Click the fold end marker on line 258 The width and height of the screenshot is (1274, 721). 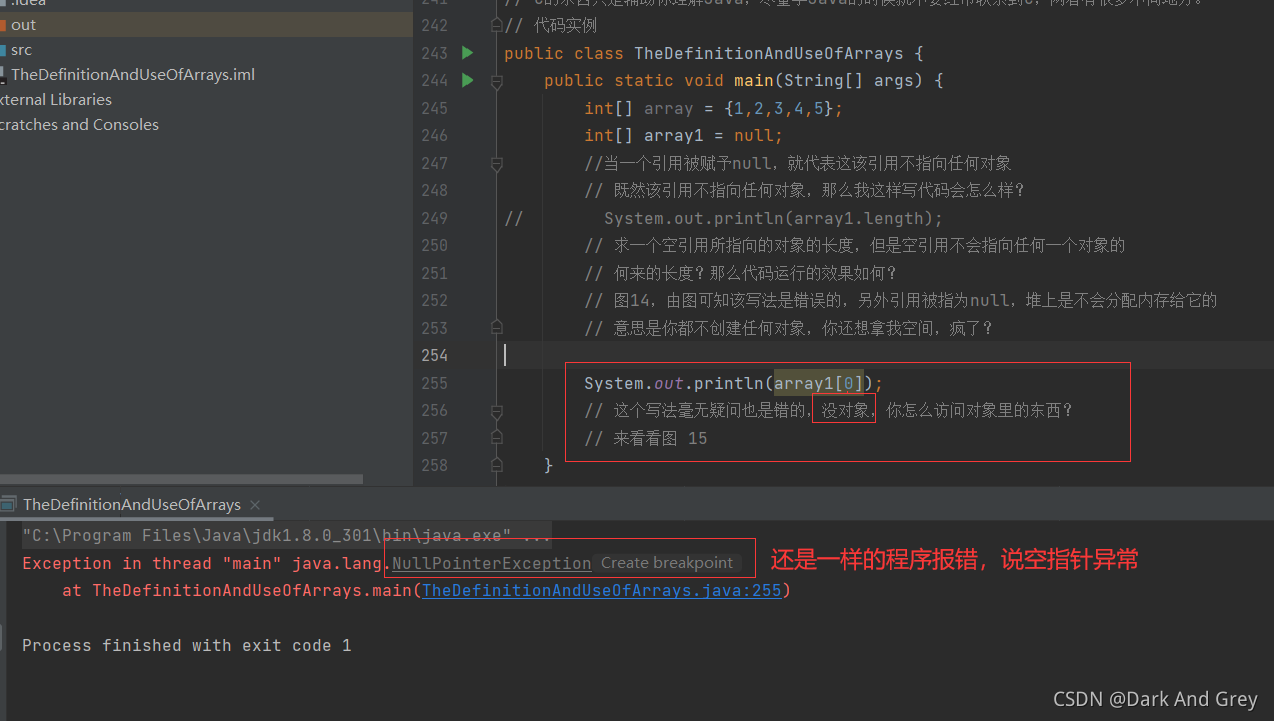pos(496,465)
